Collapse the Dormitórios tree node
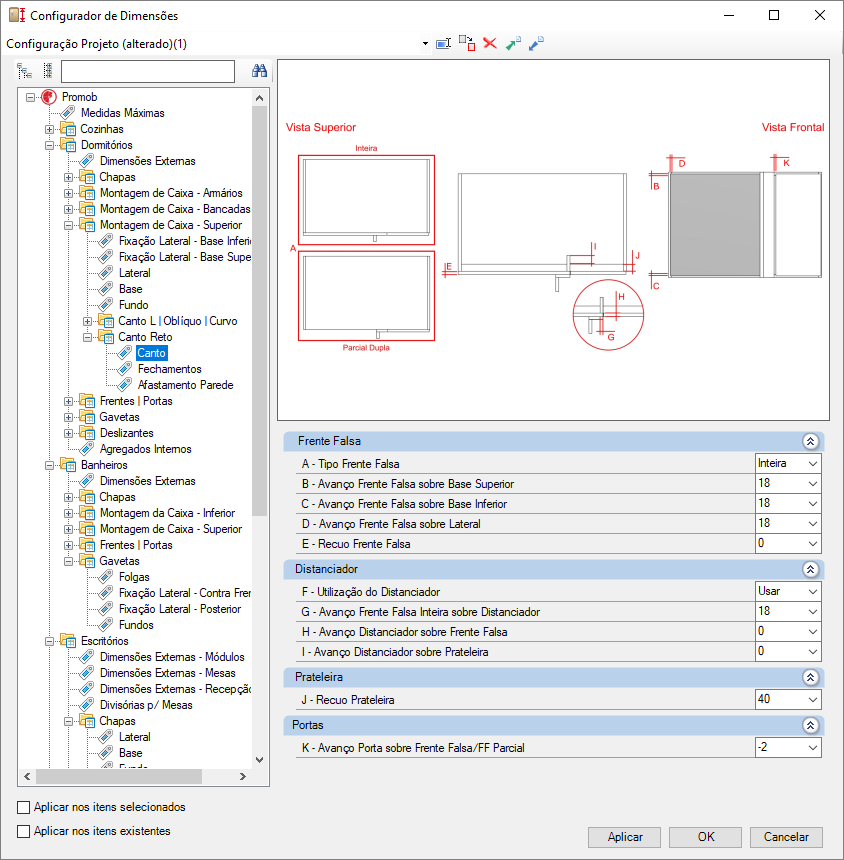Viewport: 844px width, 860px height. point(49,145)
